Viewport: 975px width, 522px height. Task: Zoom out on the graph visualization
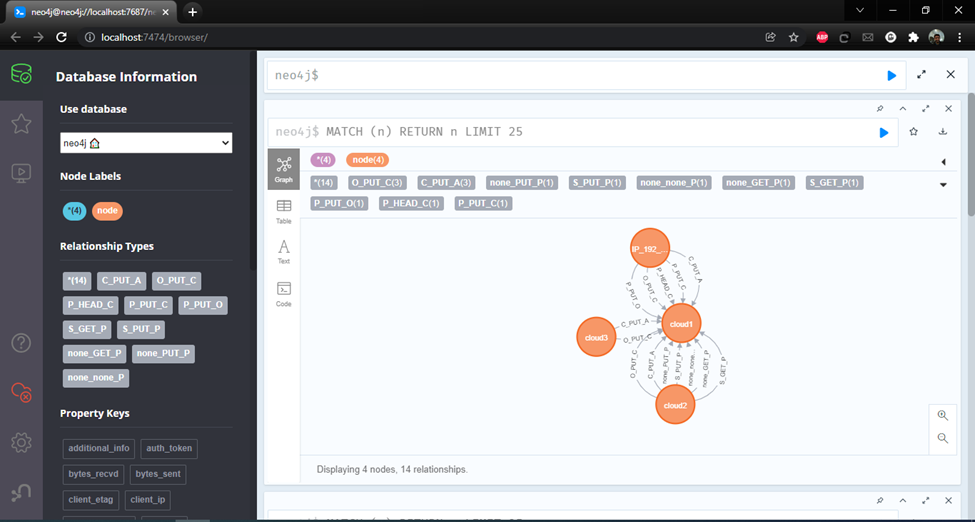click(x=943, y=438)
